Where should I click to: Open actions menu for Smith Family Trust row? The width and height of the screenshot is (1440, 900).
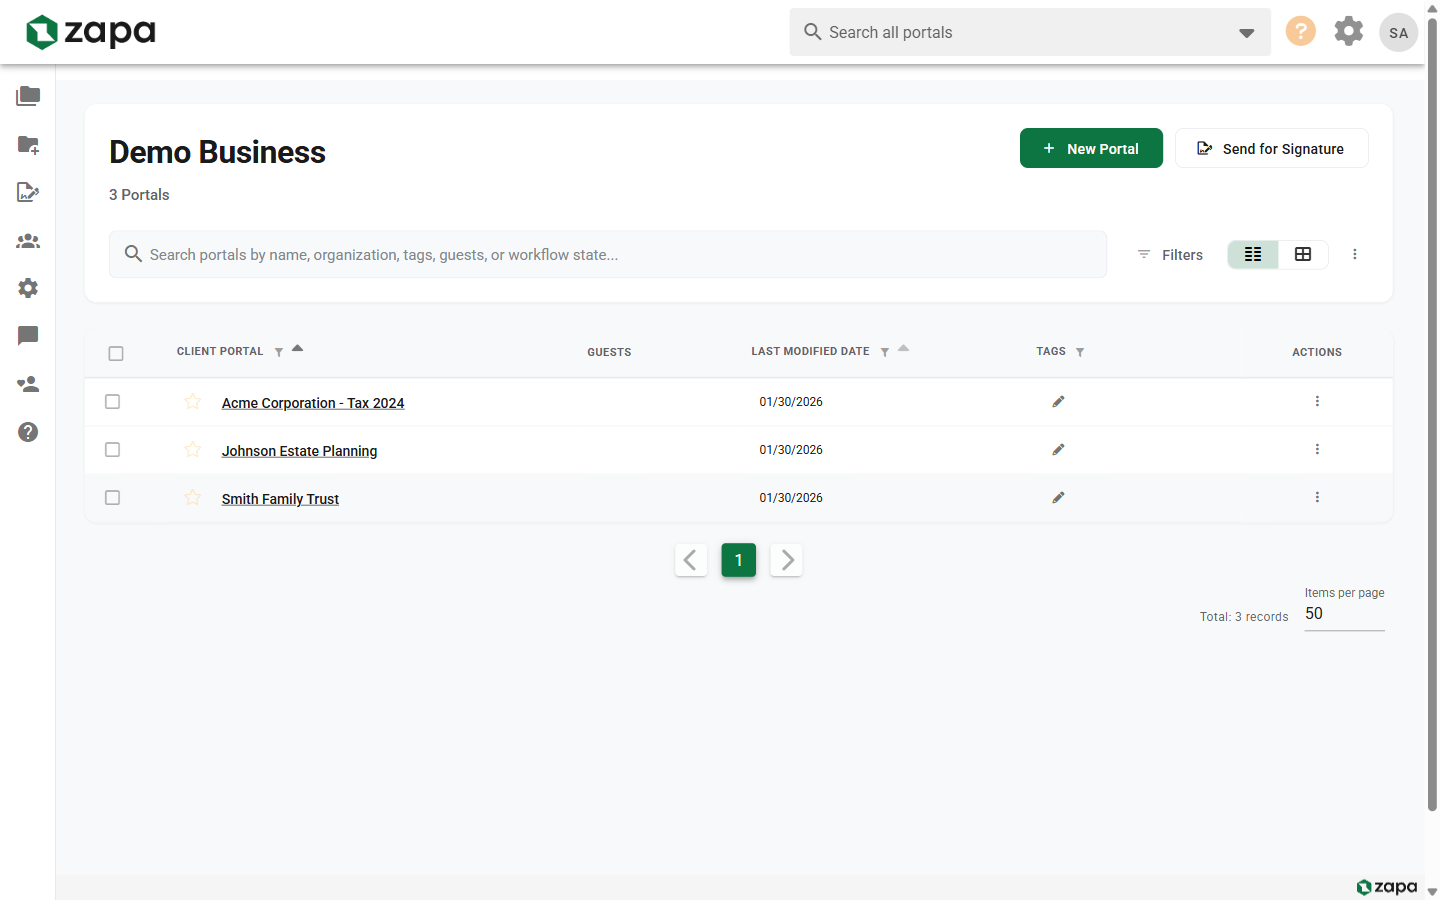coord(1317,497)
